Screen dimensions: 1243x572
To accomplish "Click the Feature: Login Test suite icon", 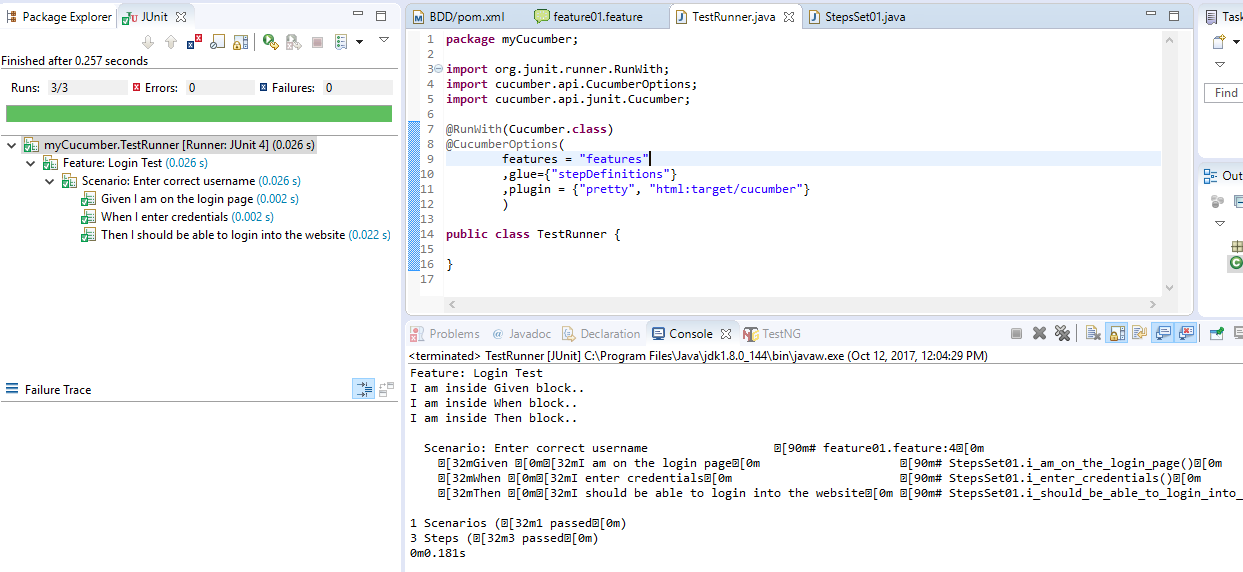I will [x=51, y=163].
